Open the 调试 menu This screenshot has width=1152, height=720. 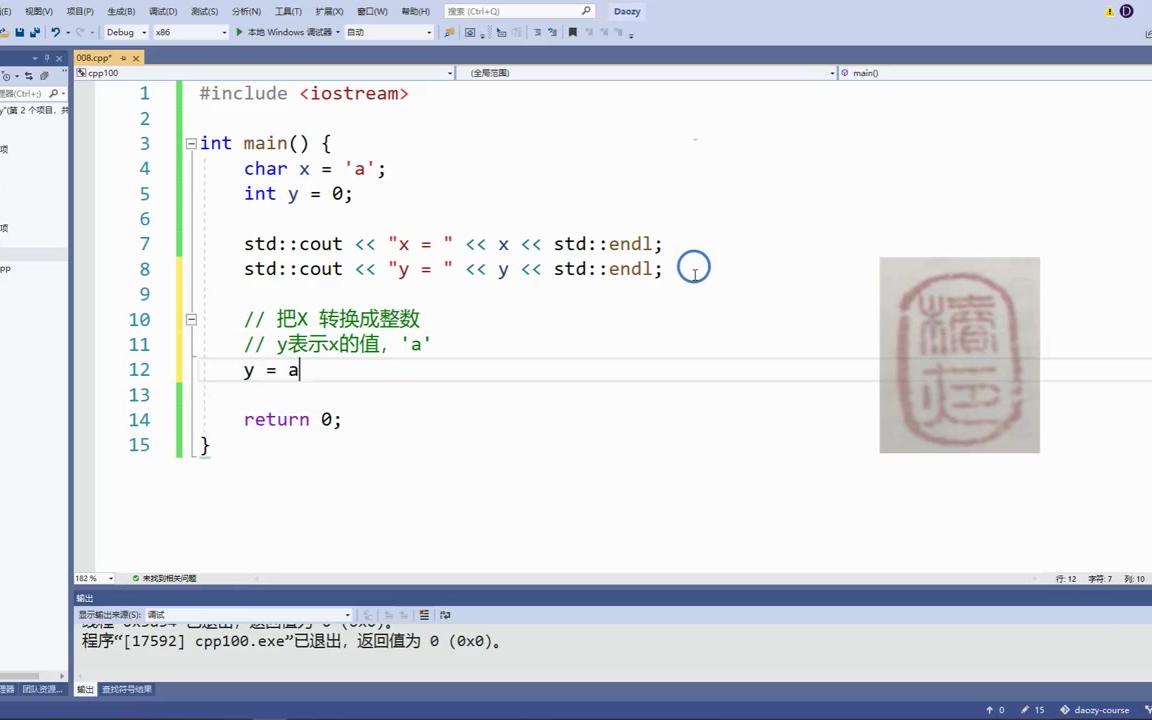165,11
